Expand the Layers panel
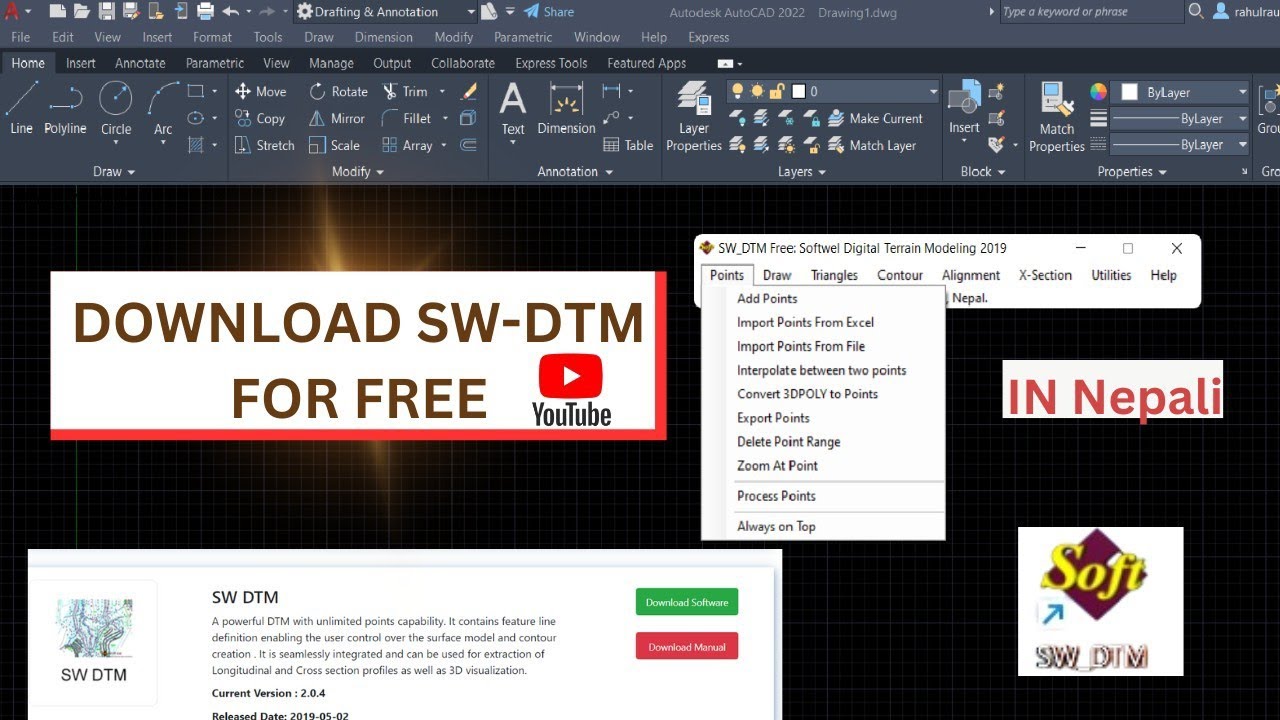Image resolution: width=1280 pixels, height=720 pixels. pyautogui.click(x=802, y=171)
